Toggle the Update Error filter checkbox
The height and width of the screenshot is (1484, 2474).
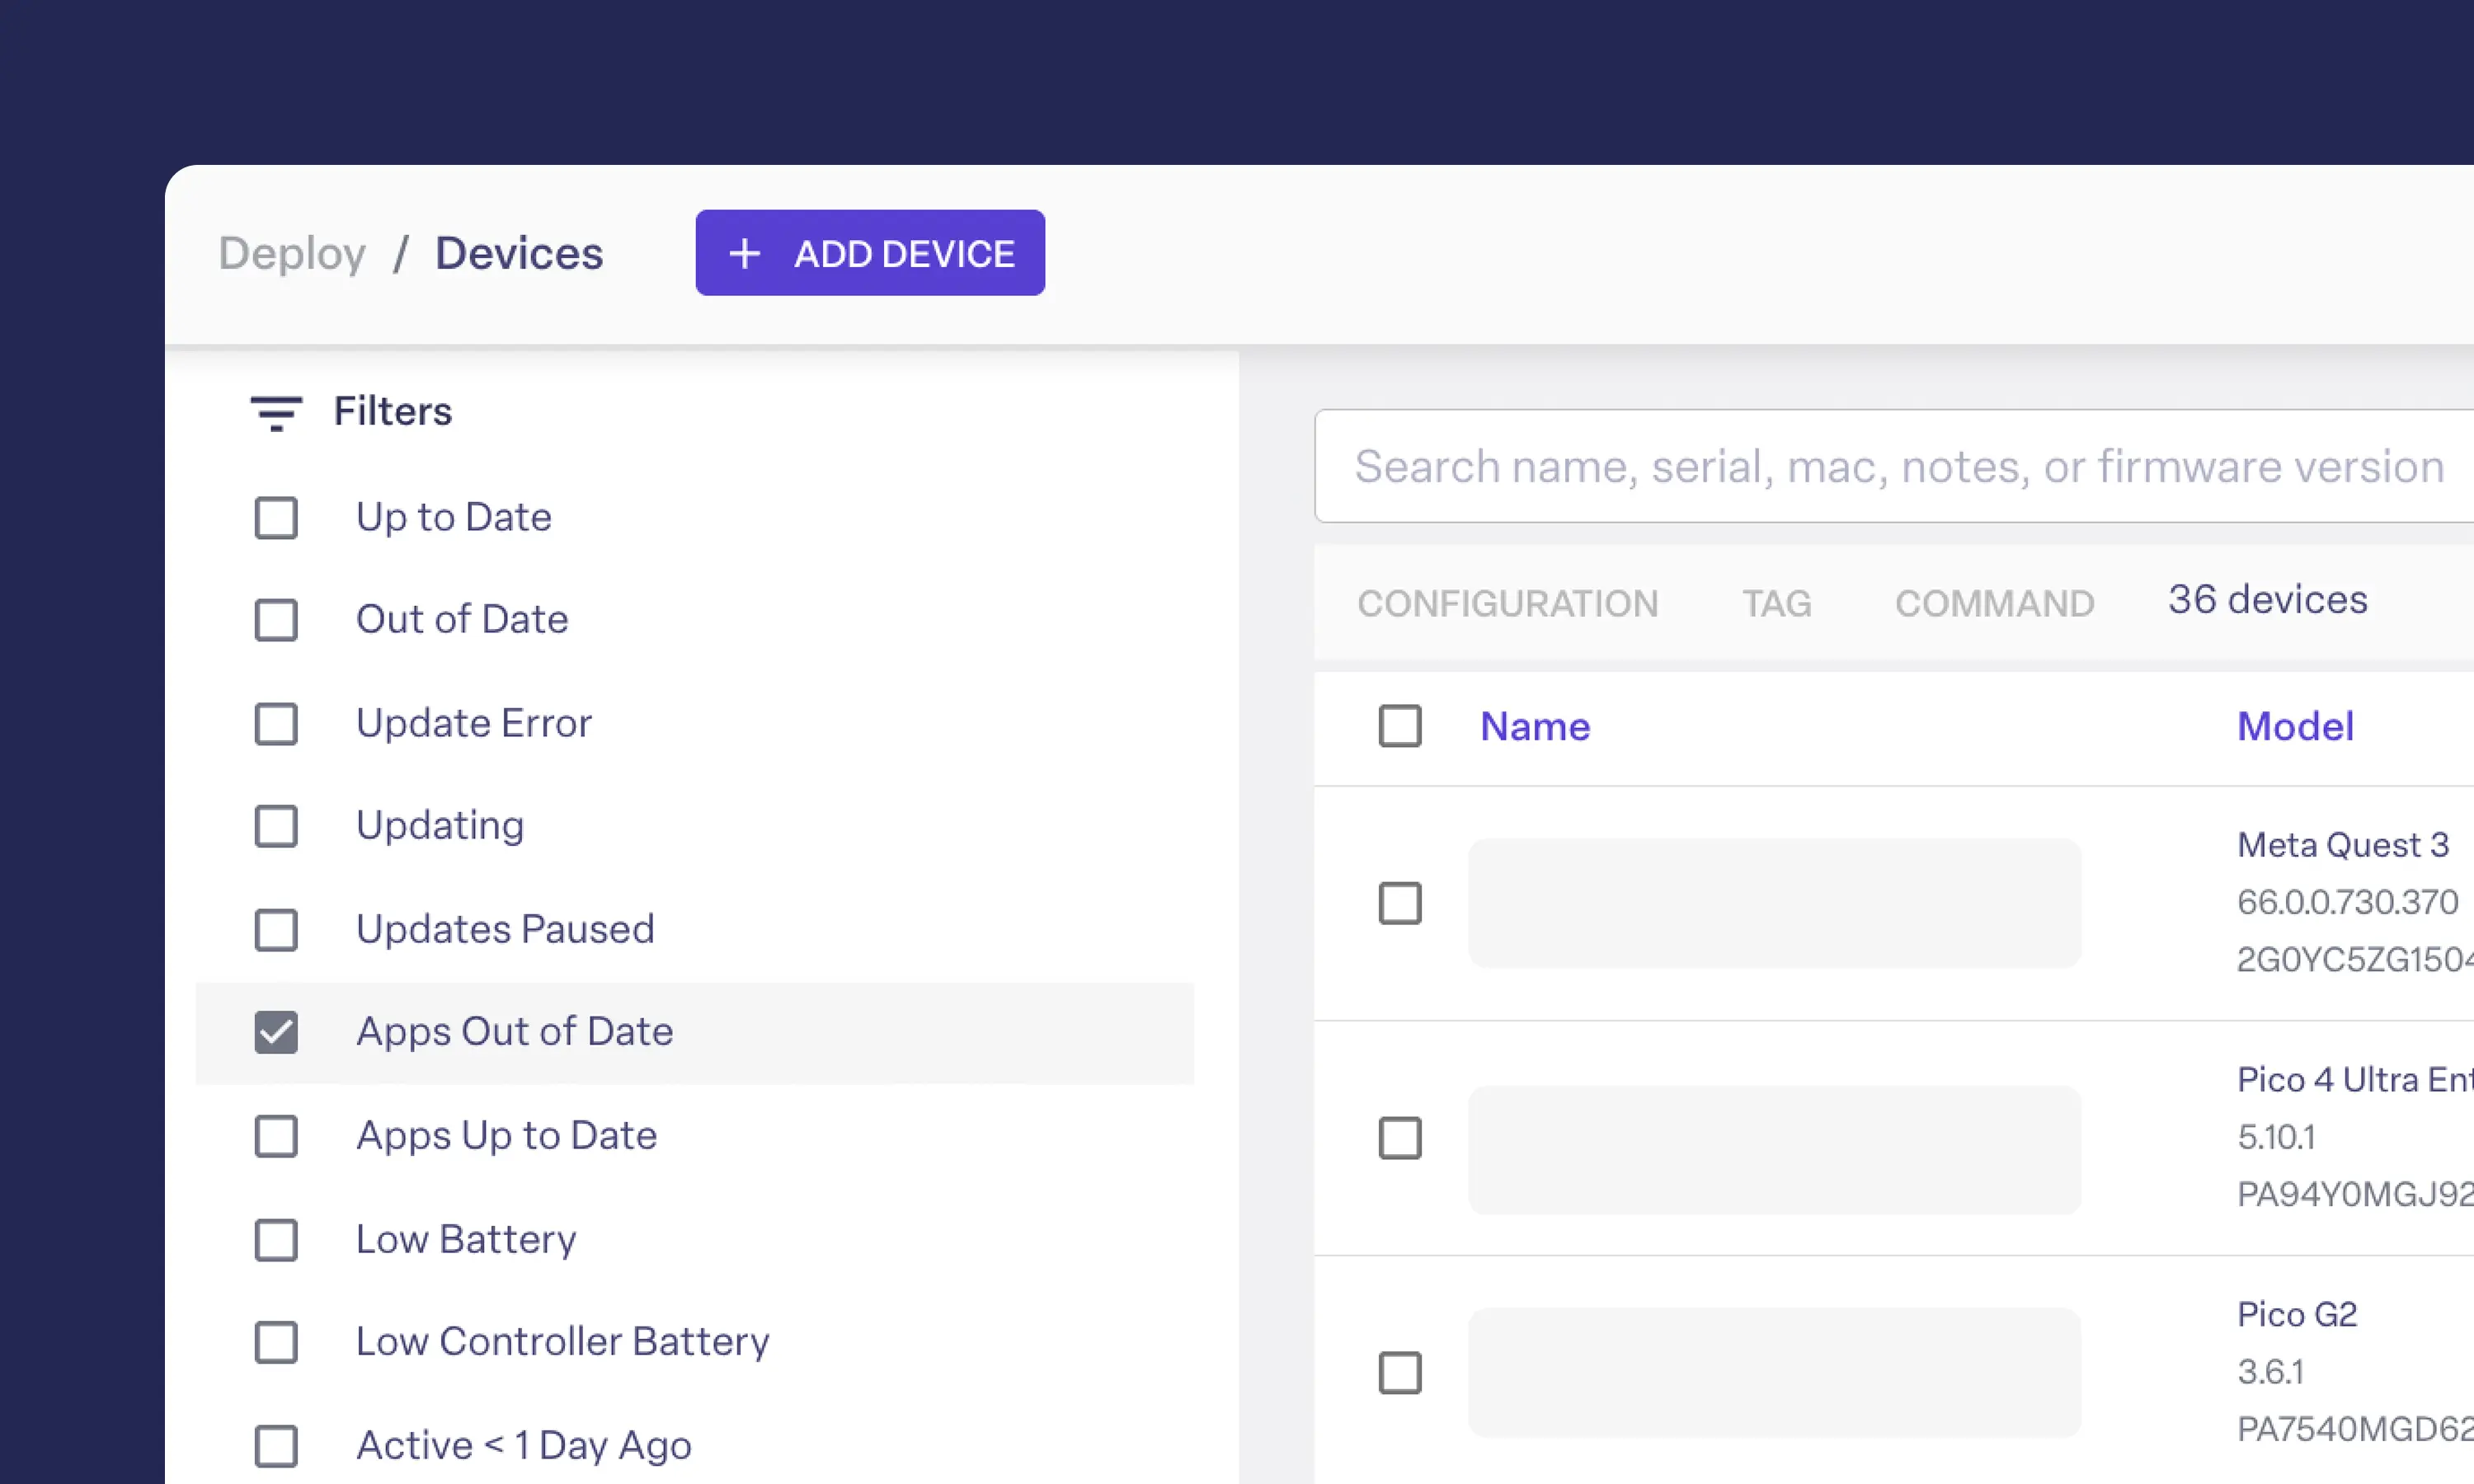coord(276,724)
